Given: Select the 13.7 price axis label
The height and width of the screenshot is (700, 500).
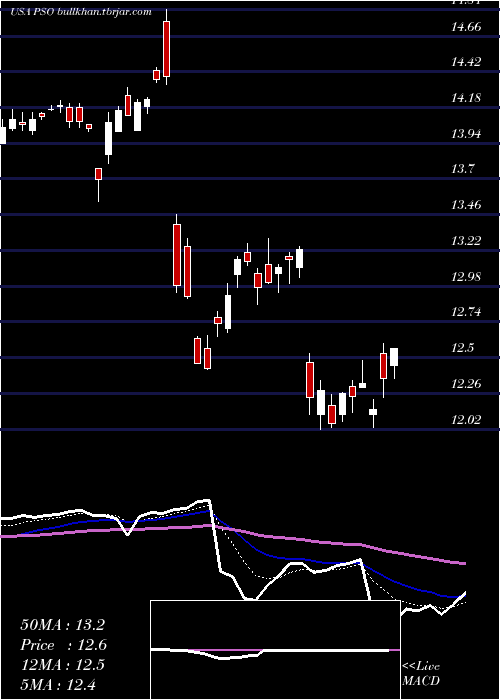Looking at the screenshot, I should pos(463,169).
